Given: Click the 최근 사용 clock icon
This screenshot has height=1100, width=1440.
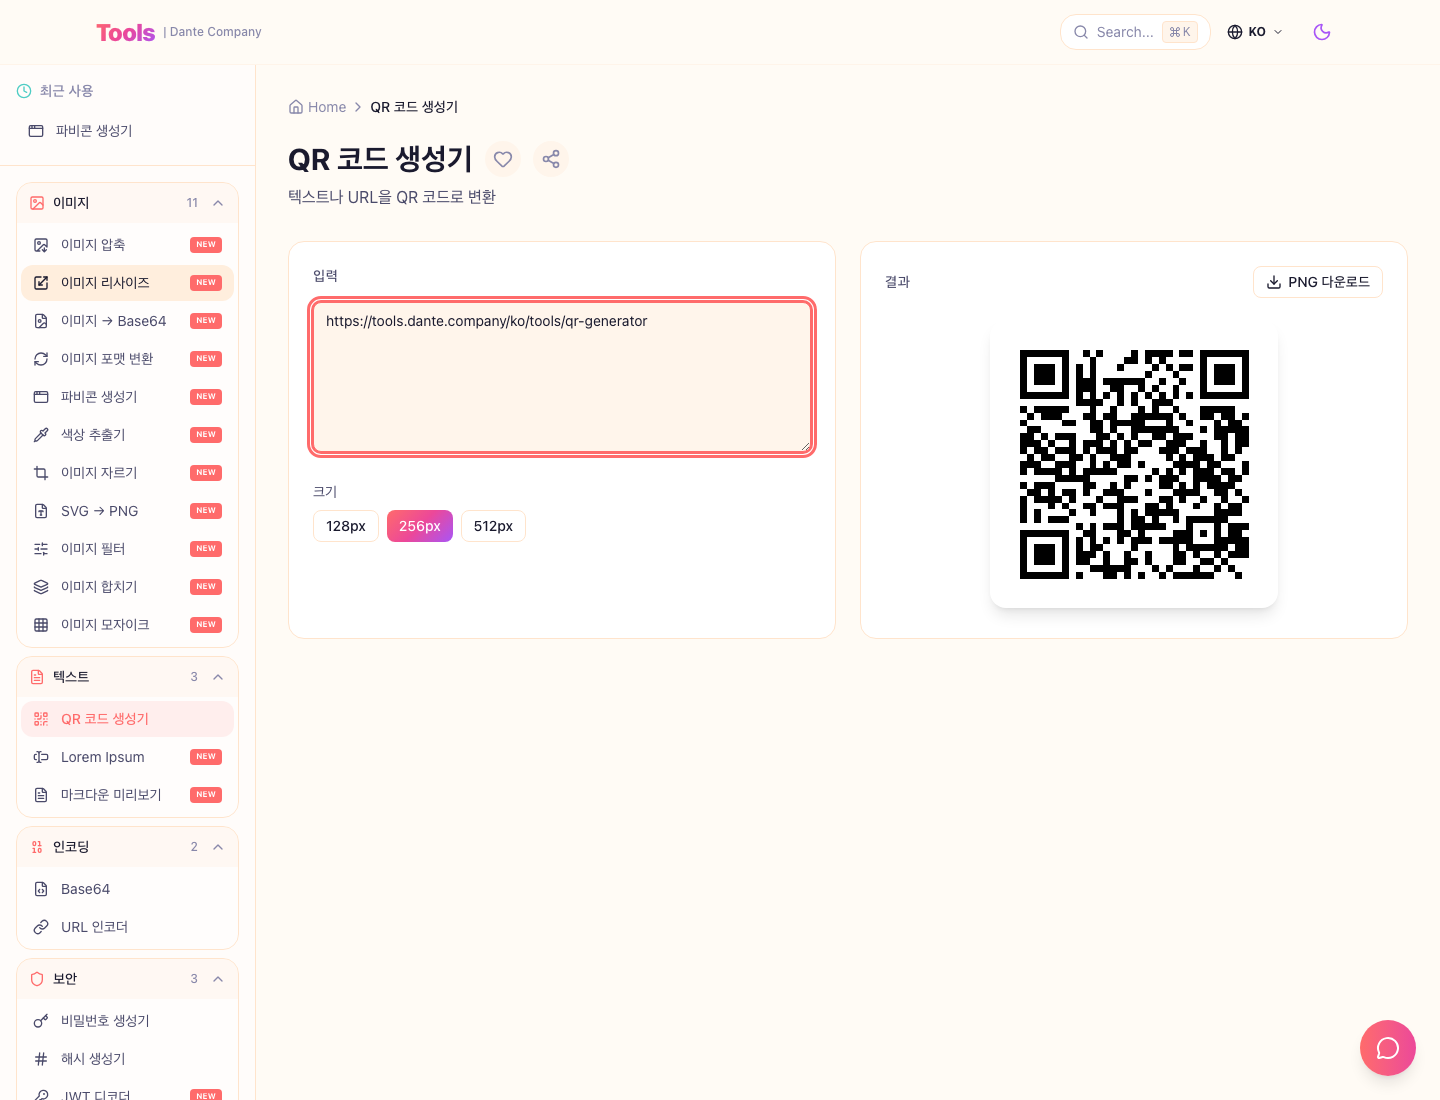Looking at the screenshot, I should point(24,91).
